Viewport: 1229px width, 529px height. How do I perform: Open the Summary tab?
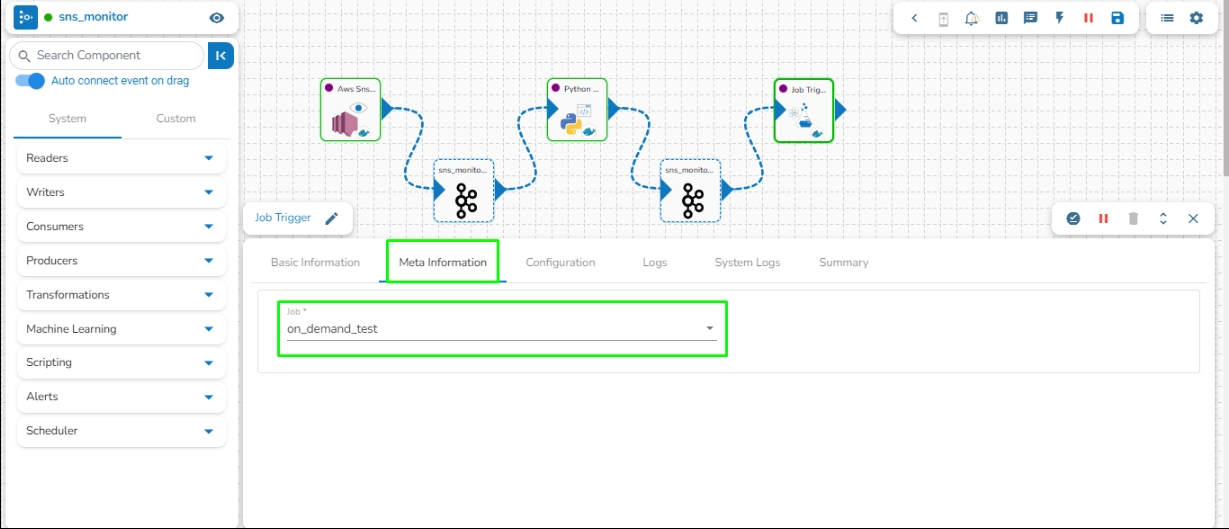[844, 262]
